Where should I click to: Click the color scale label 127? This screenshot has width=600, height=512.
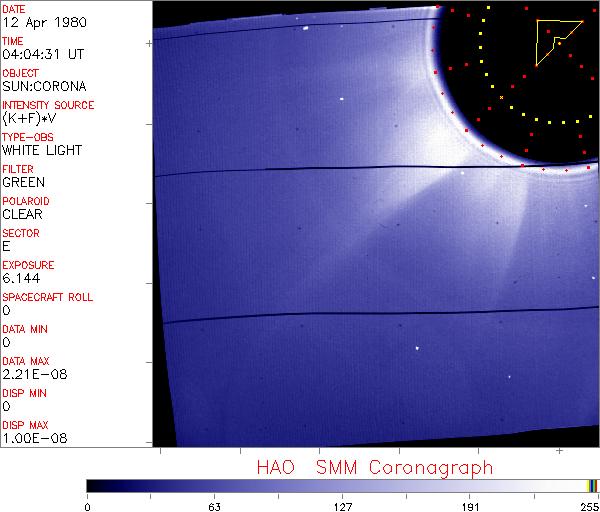pos(342,507)
